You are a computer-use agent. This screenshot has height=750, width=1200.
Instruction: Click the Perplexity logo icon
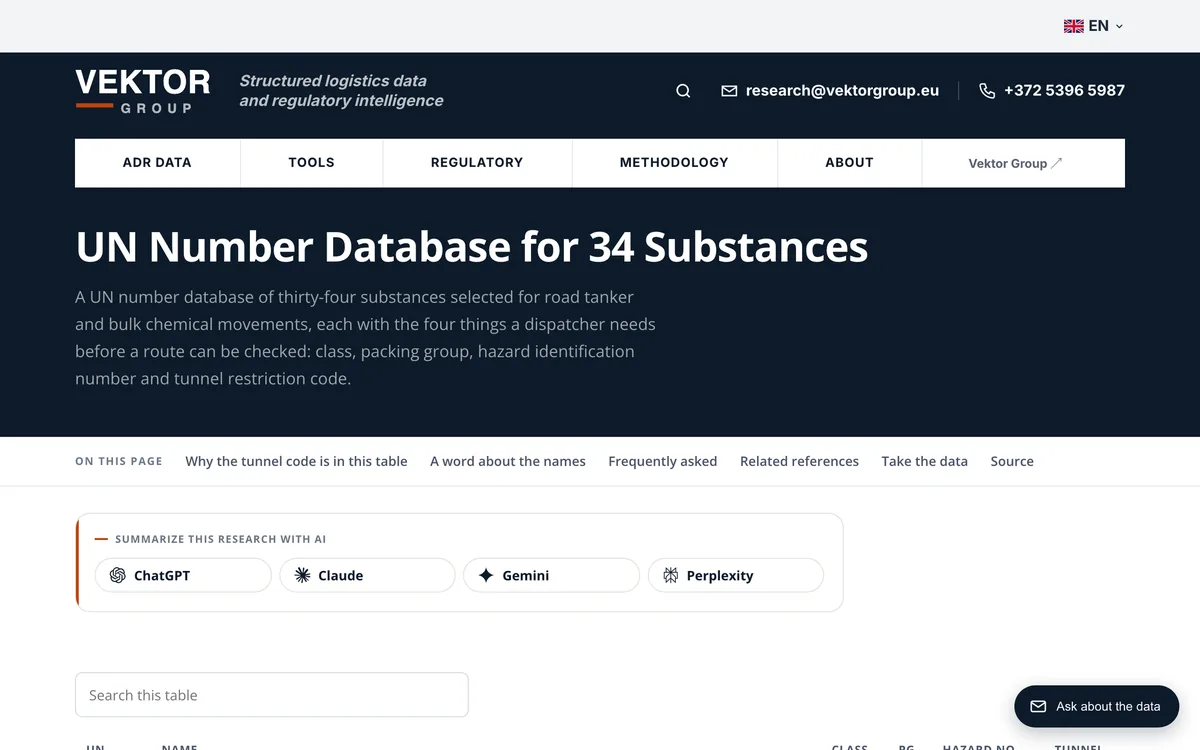pos(670,575)
